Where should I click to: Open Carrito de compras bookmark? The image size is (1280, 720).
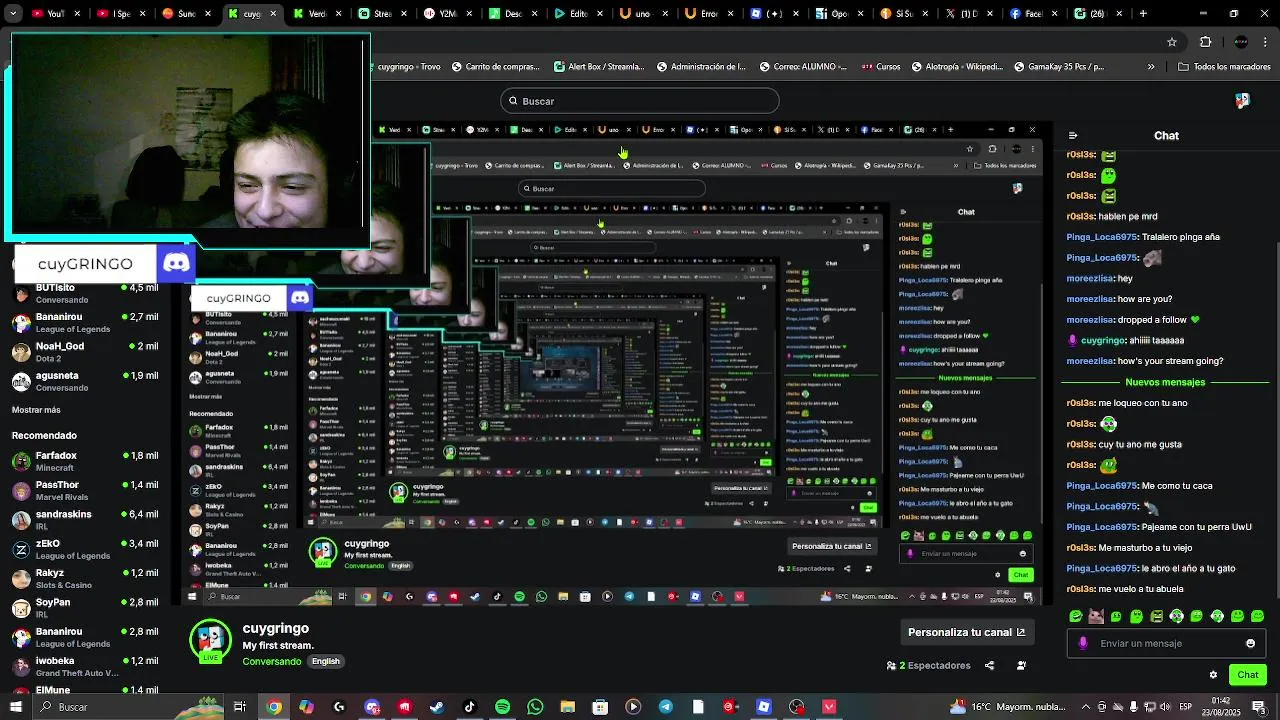coord(494,67)
